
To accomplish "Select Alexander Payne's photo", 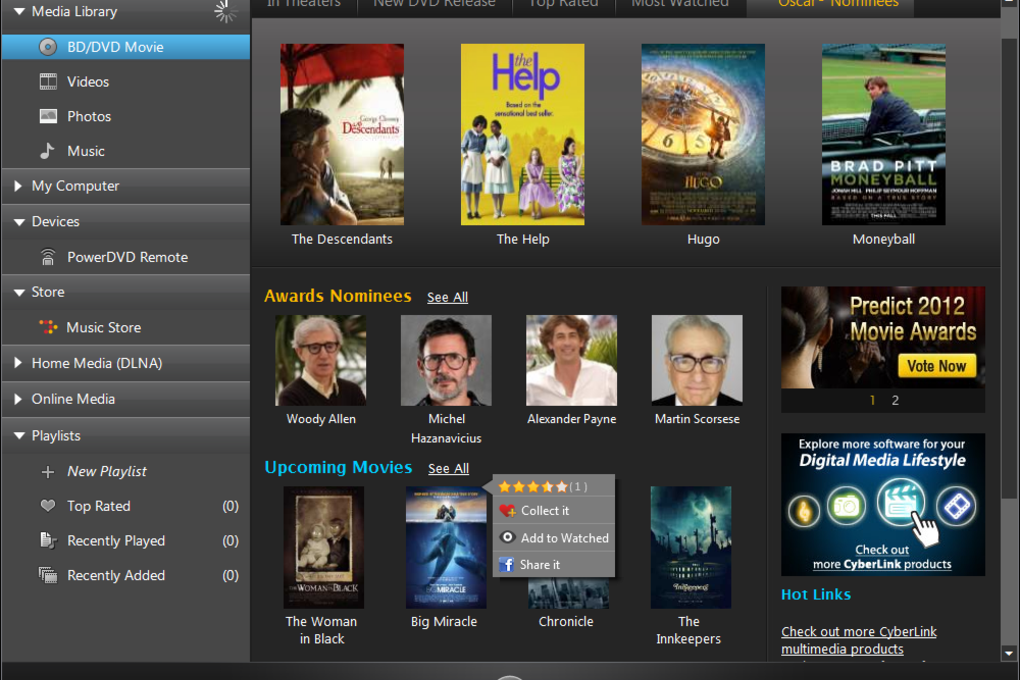I will (x=571, y=360).
